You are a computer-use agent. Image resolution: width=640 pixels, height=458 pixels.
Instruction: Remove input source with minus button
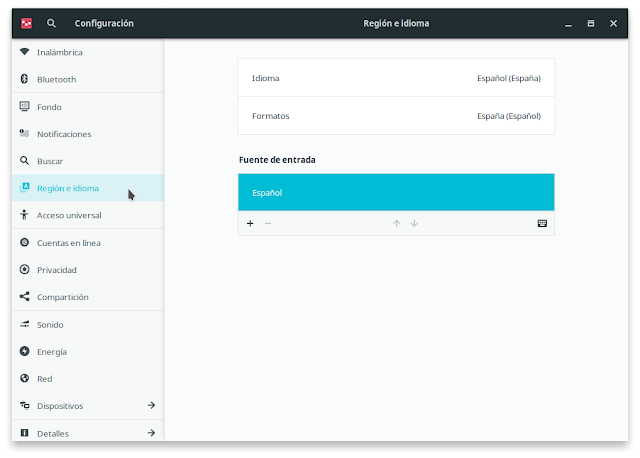point(268,223)
